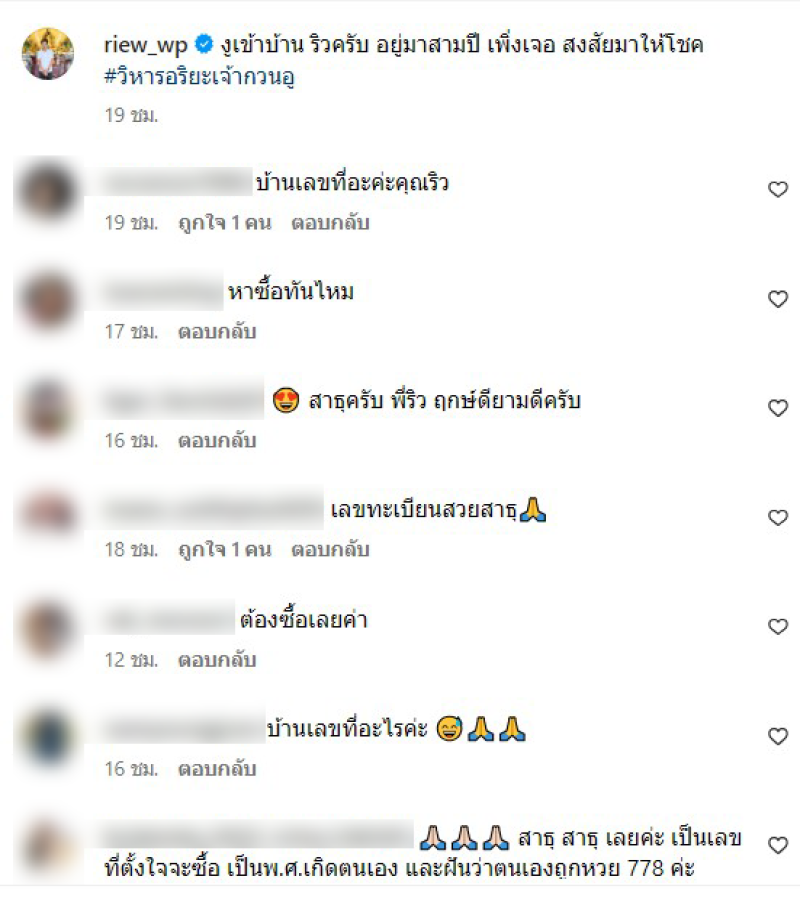Reply to the comment posted 12 ชม.

(x=217, y=660)
